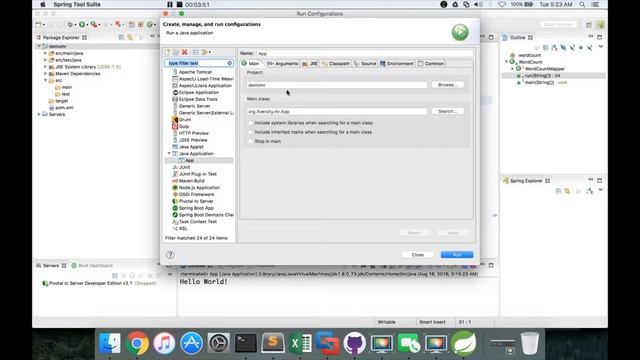This screenshot has width=640, height=360.
Task: Toggle the Stop in main checkbox
Action: tap(250, 141)
